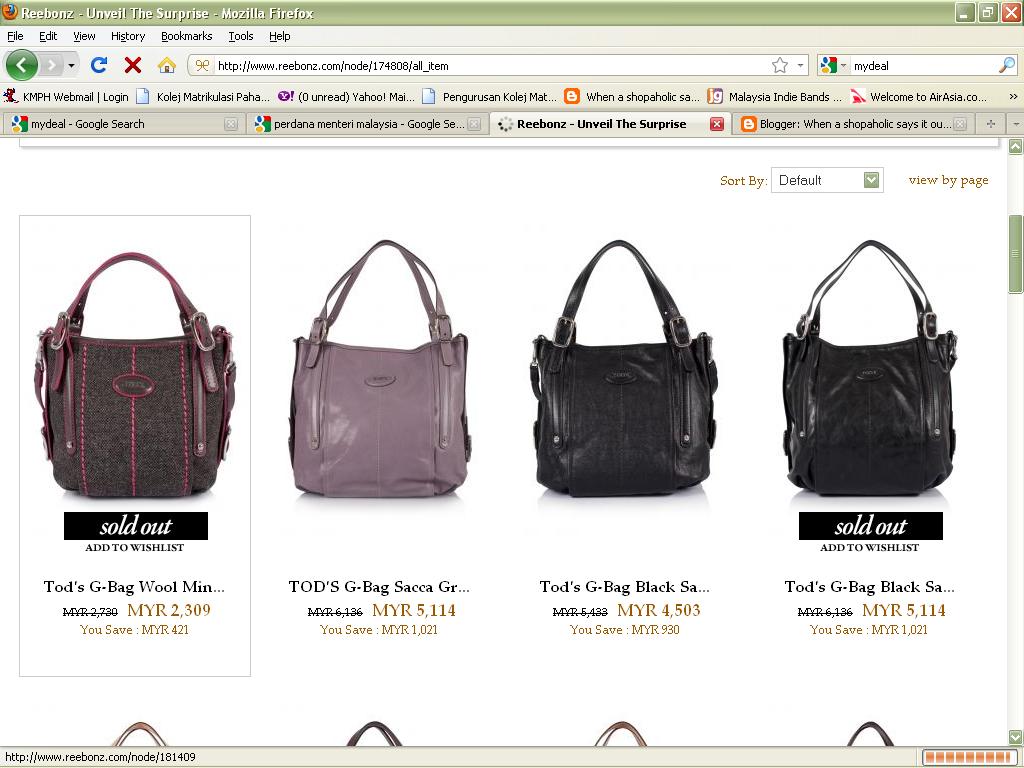1024x768 pixels.
Task: Open Welcome to AirAsia.co... bookmark
Action: 918,97
